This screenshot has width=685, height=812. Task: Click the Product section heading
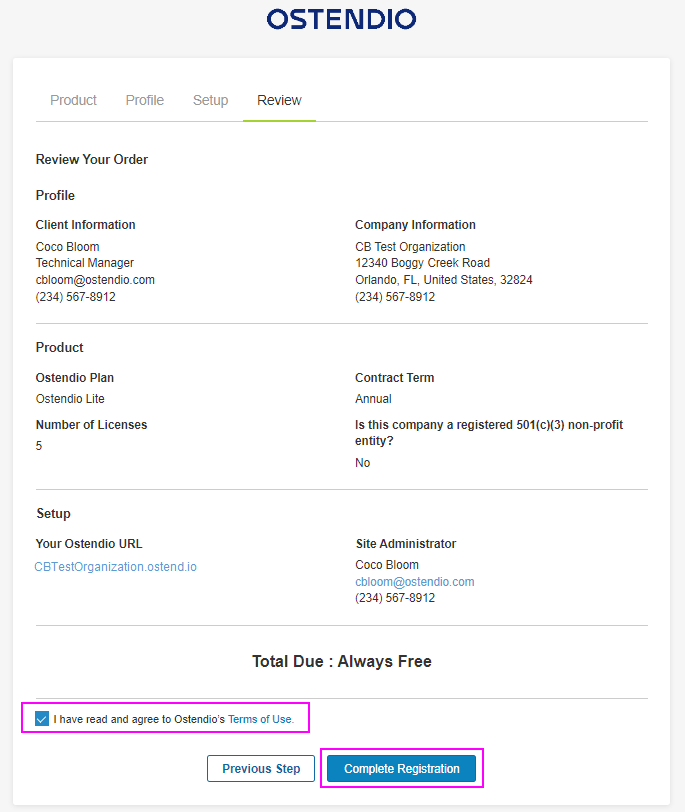60,347
